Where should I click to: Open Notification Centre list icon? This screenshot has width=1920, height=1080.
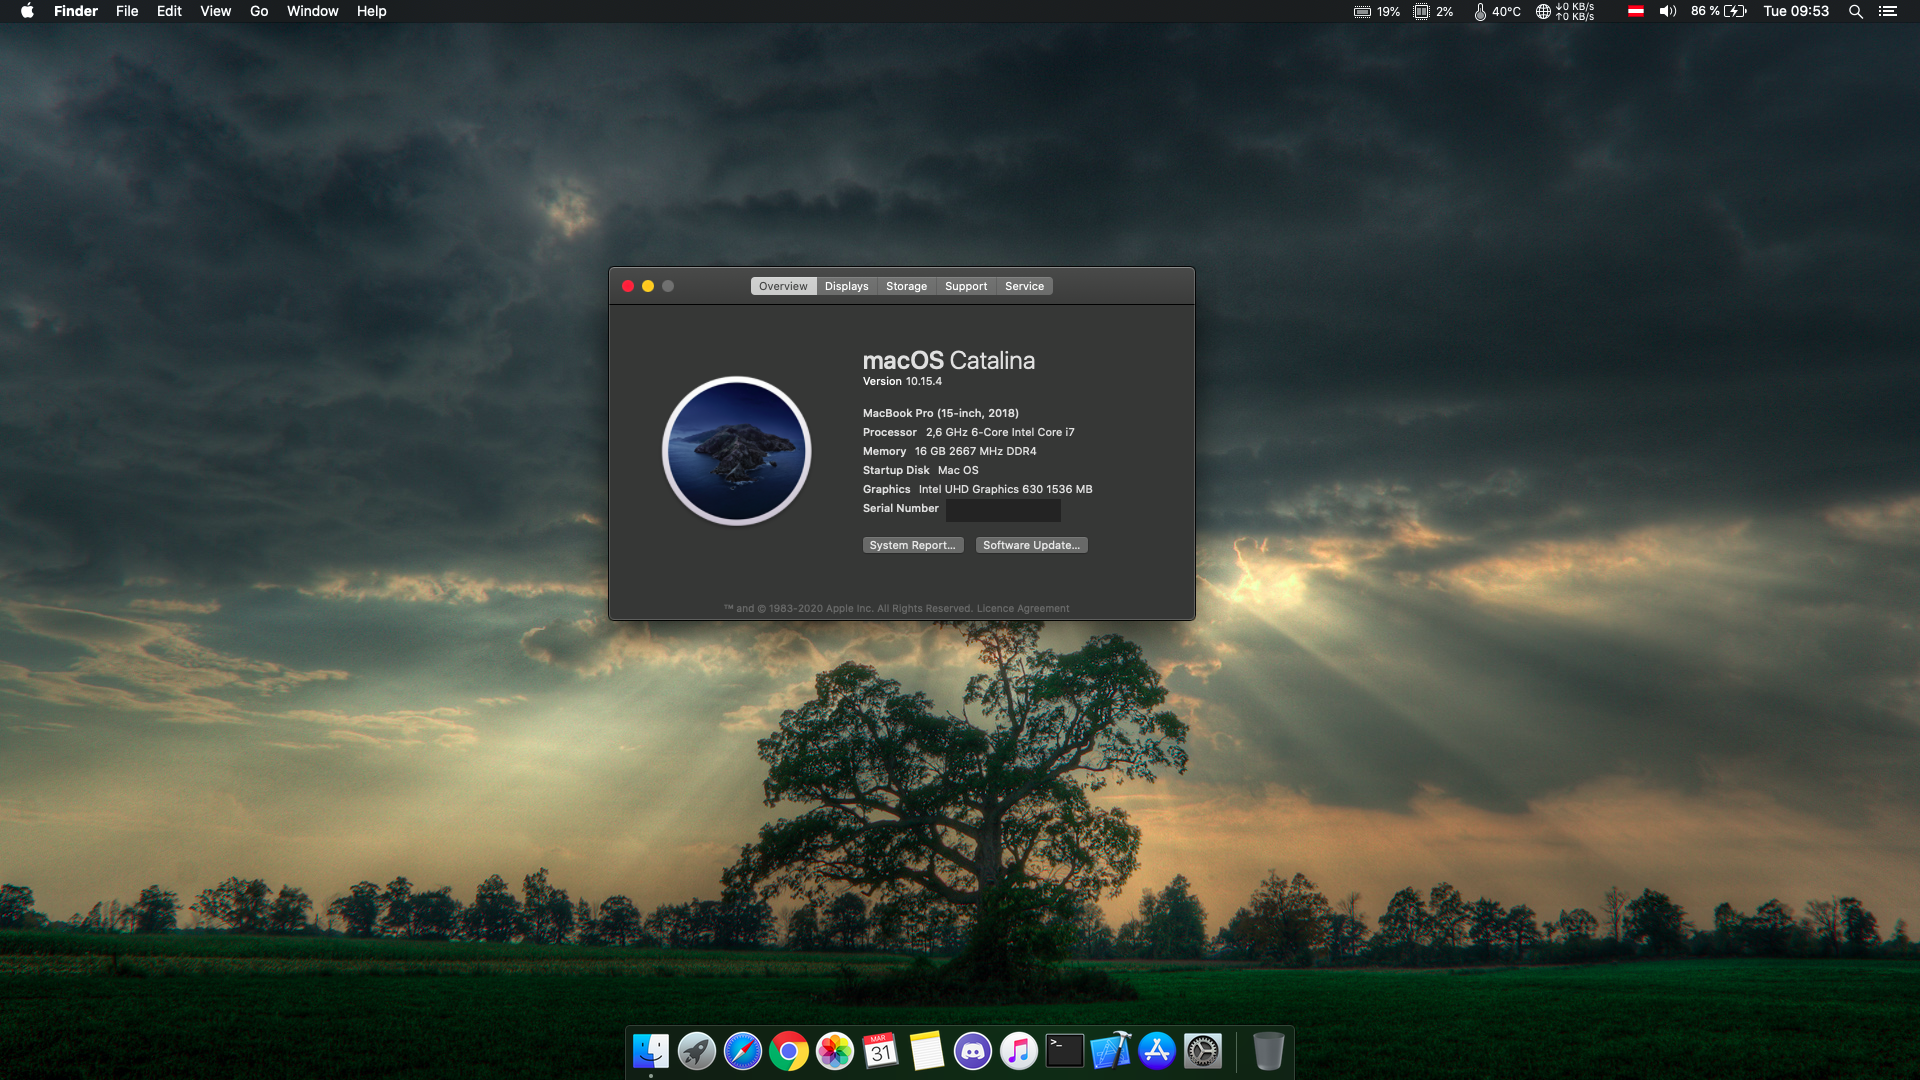(x=1888, y=11)
